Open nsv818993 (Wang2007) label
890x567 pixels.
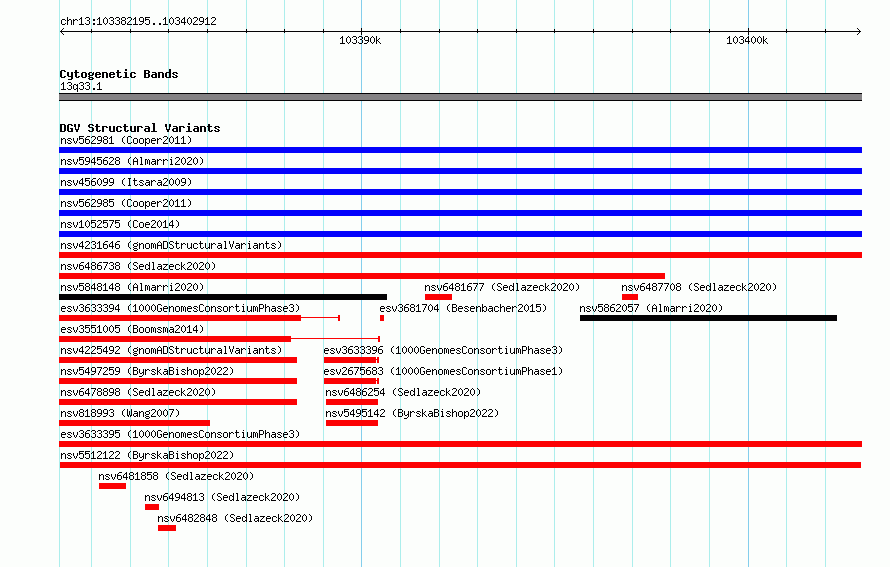120,413
